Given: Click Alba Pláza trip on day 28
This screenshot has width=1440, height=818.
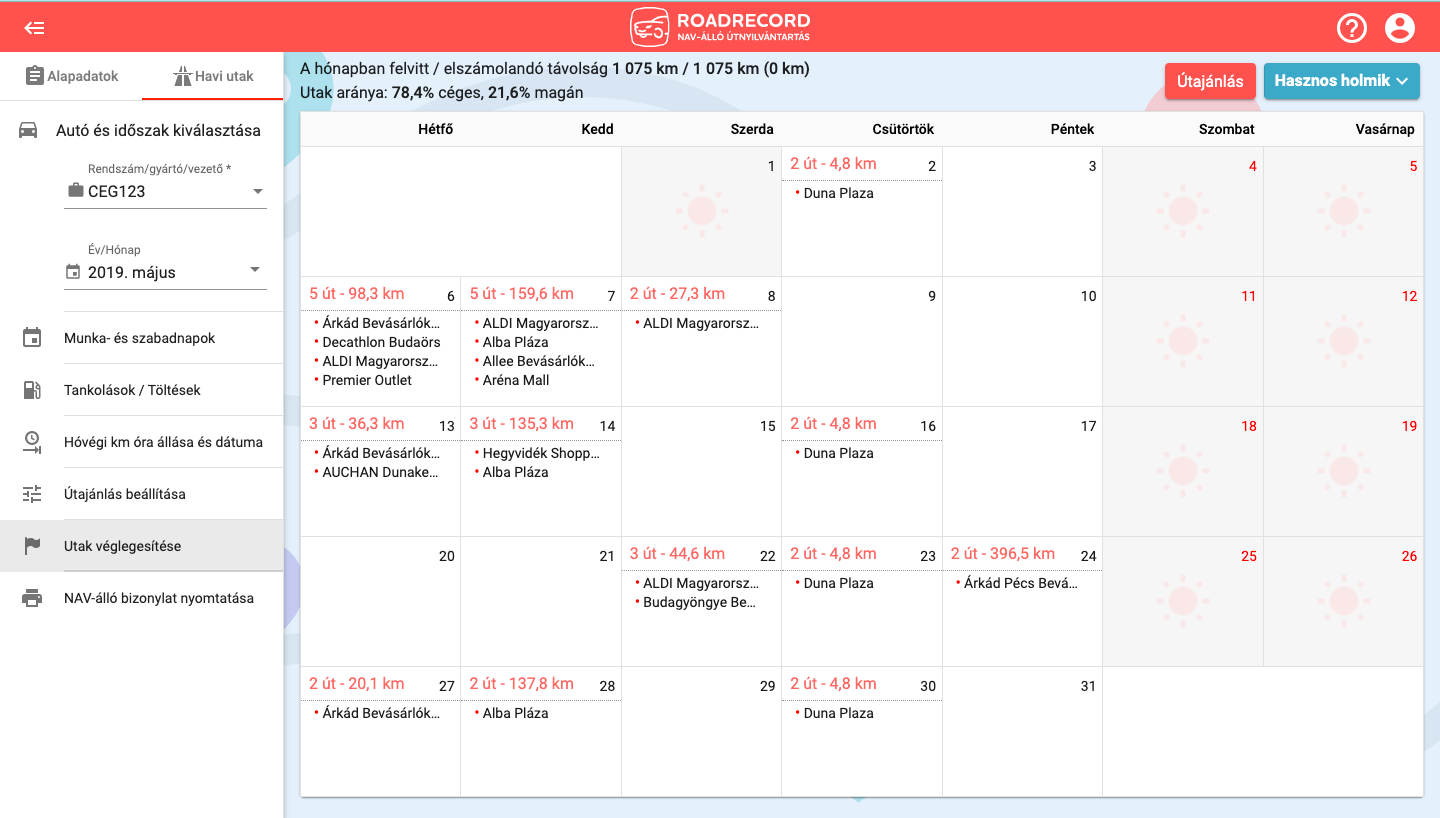Looking at the screenshot, I should pos(515,713).
